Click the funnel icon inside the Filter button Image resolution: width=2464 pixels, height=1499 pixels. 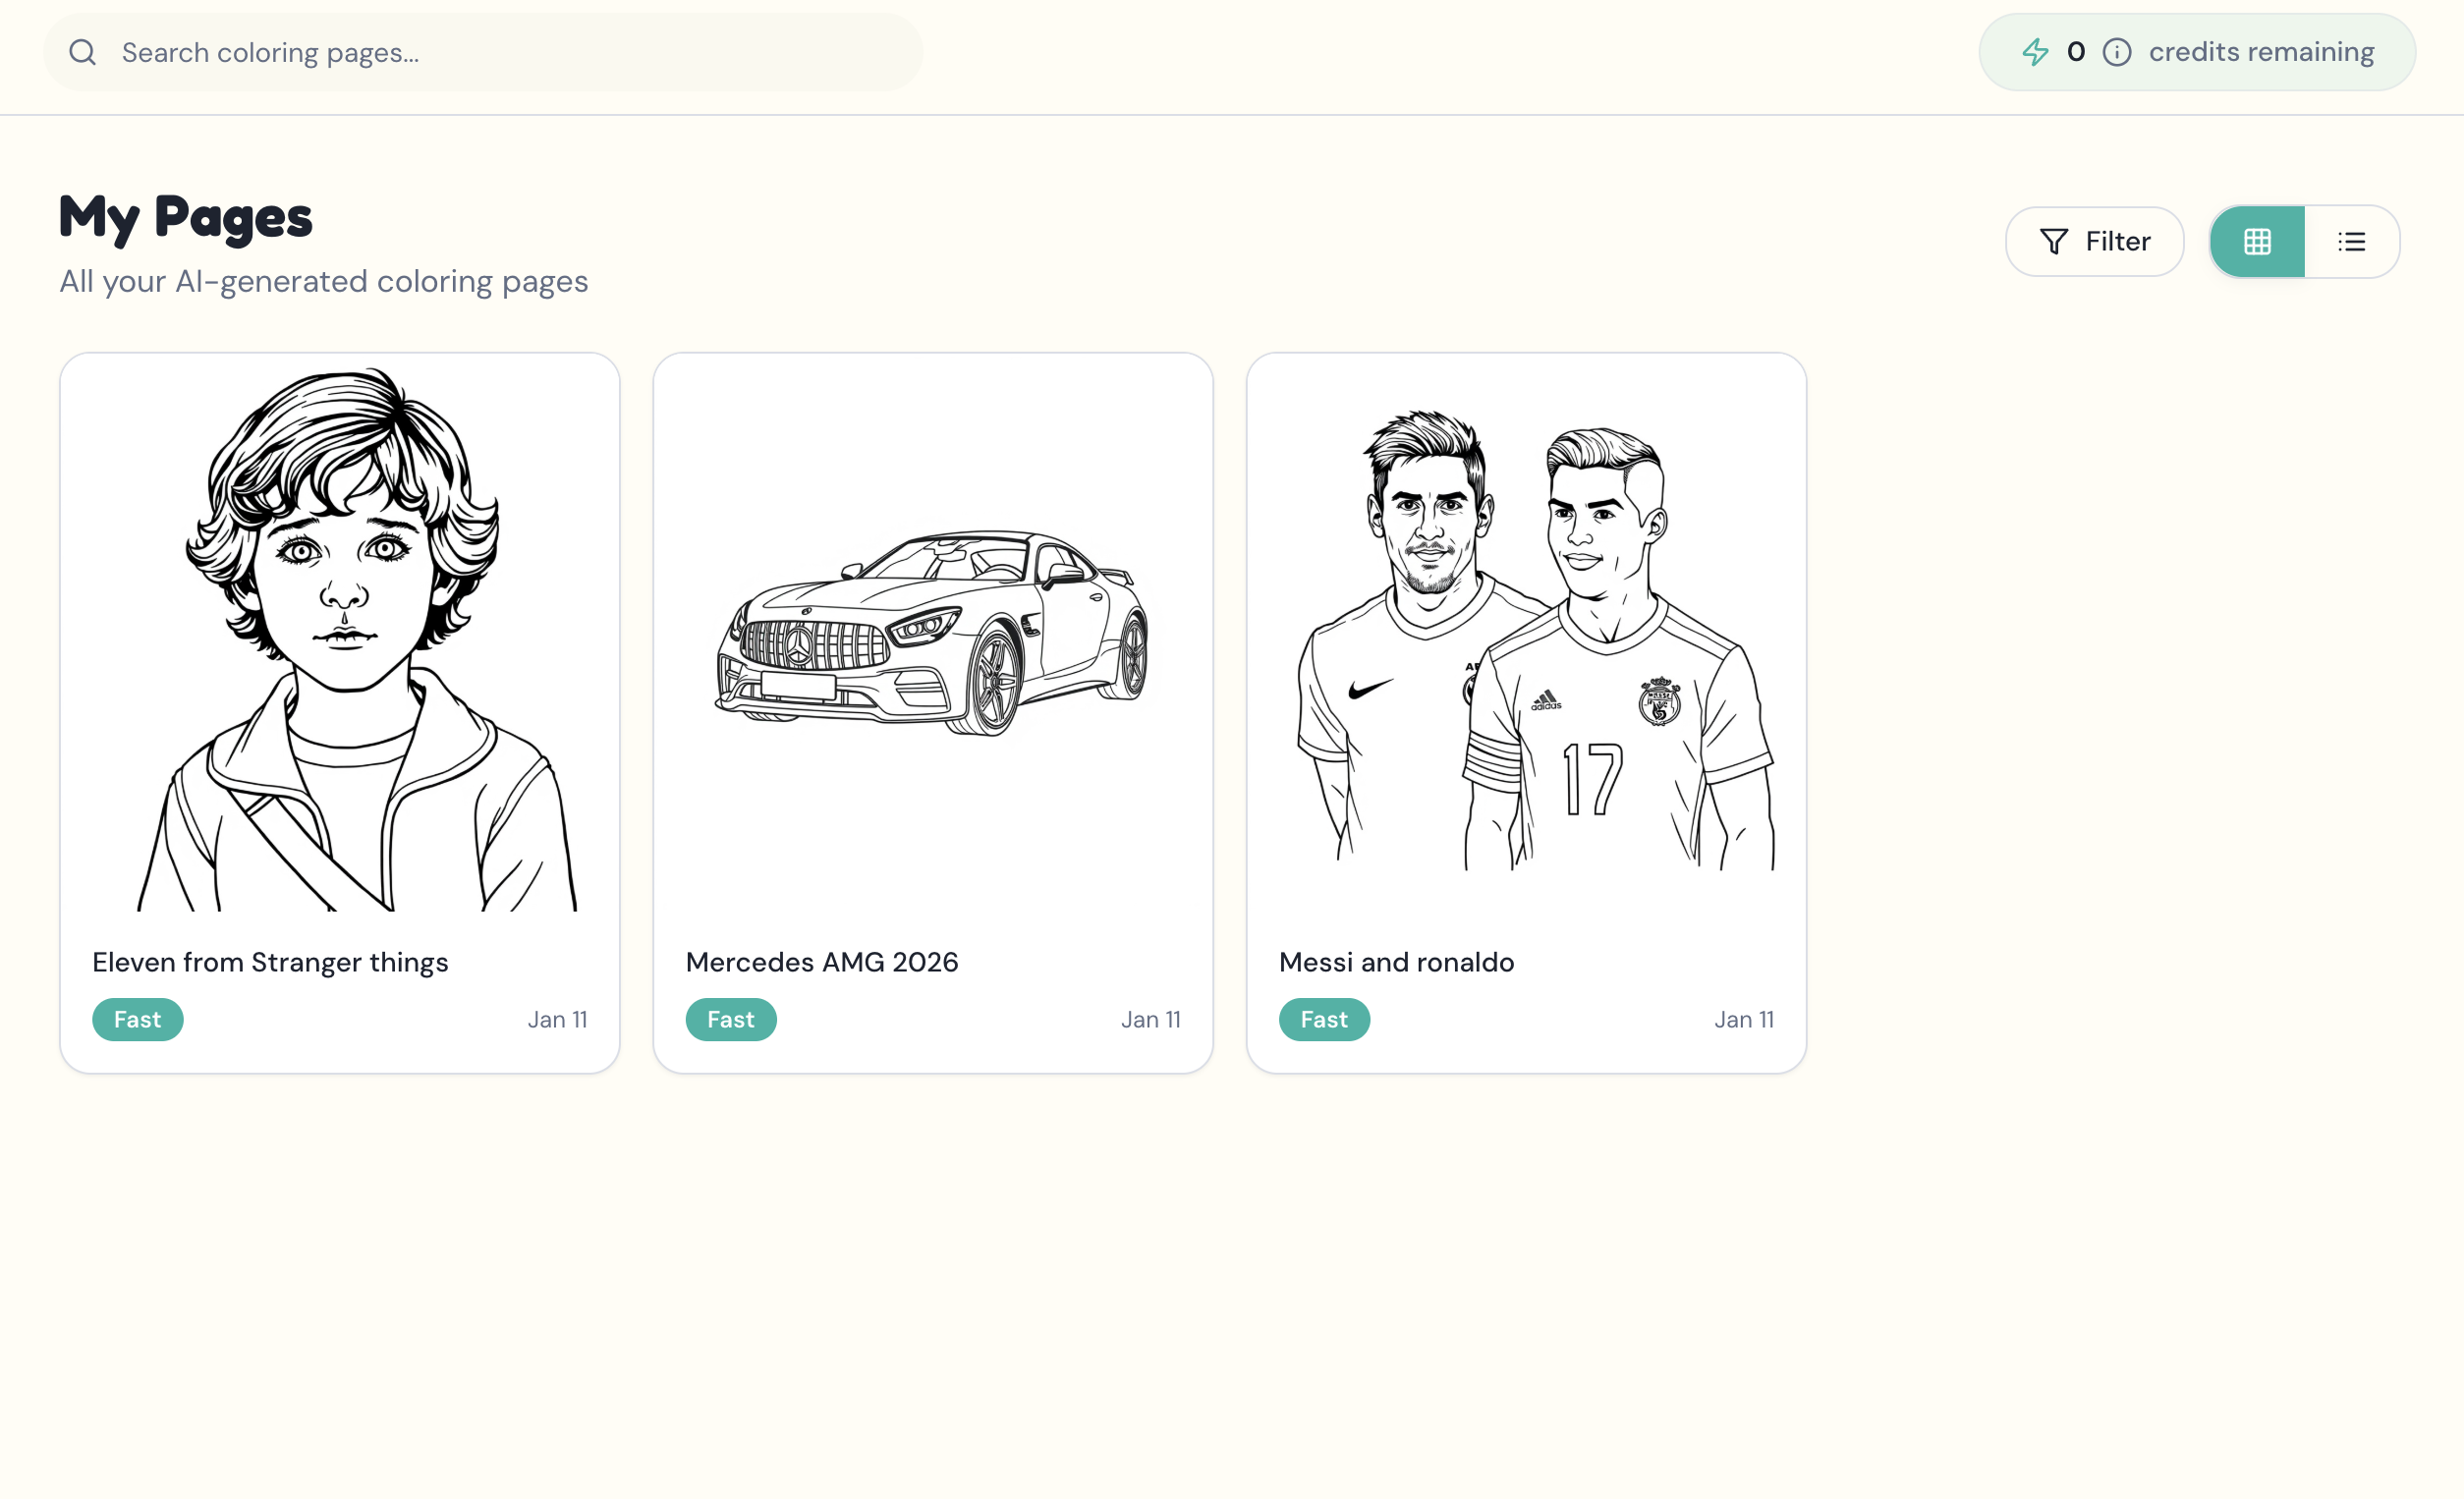click(2053, 241)
